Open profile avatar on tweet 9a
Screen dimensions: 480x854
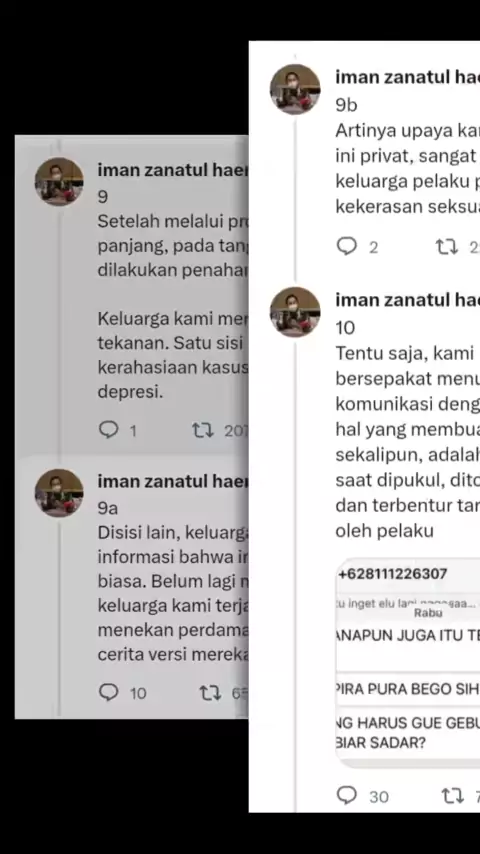pos(59,492)
